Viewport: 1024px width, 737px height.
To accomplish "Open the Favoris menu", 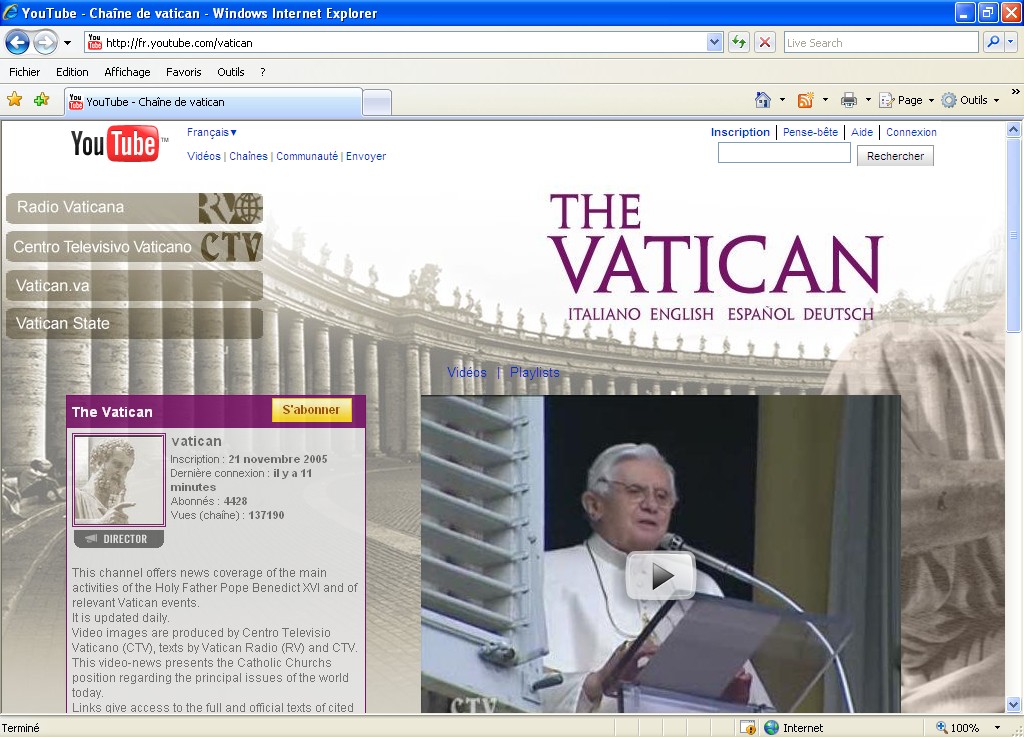I will 184,72.
